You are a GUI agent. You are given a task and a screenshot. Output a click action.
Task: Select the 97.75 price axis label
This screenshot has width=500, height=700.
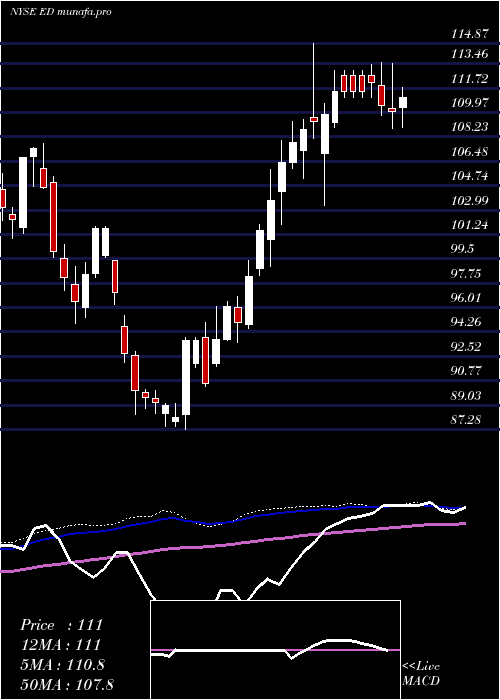(465, 273)
